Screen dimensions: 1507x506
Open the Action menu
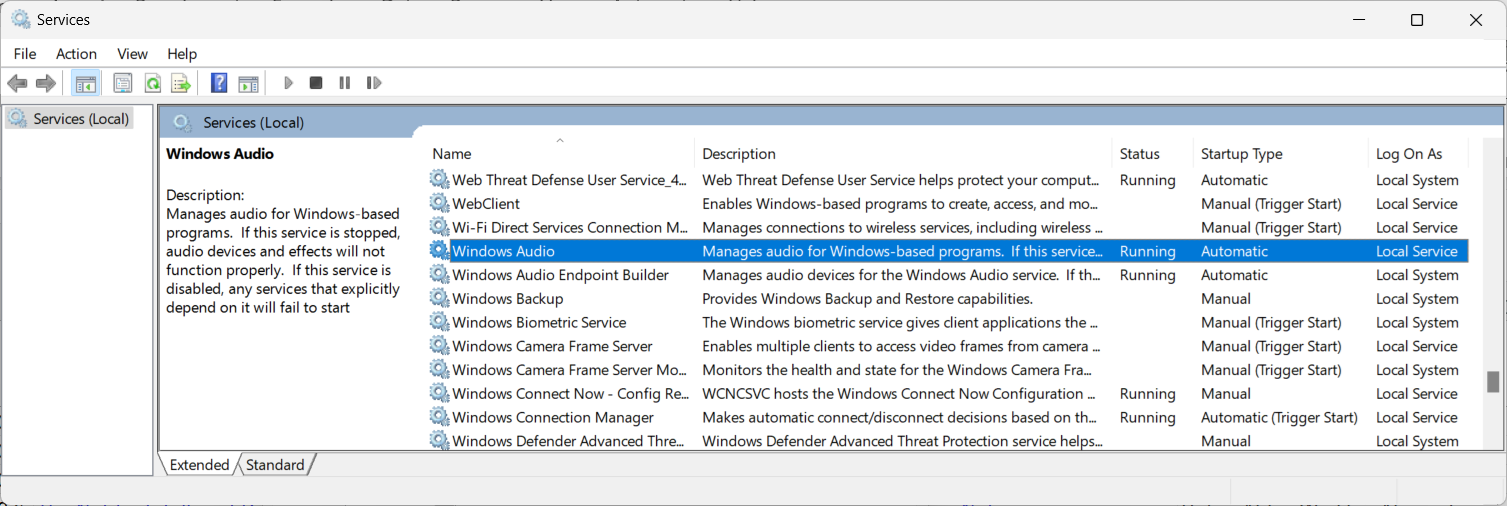click(76, 54)
